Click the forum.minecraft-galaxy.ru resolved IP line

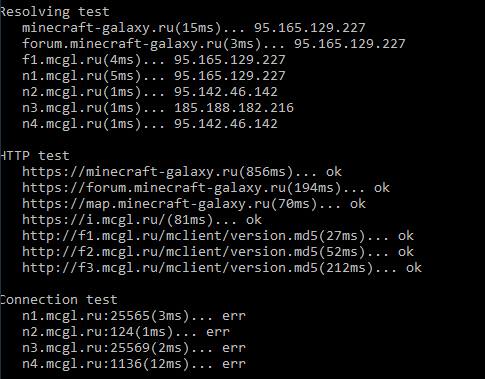214,44
